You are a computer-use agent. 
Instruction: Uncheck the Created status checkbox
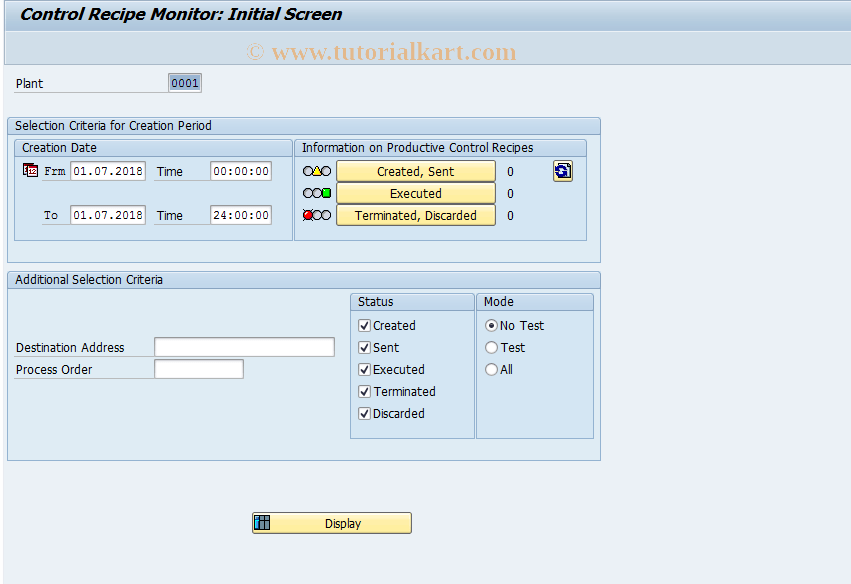tap(364, 325)
